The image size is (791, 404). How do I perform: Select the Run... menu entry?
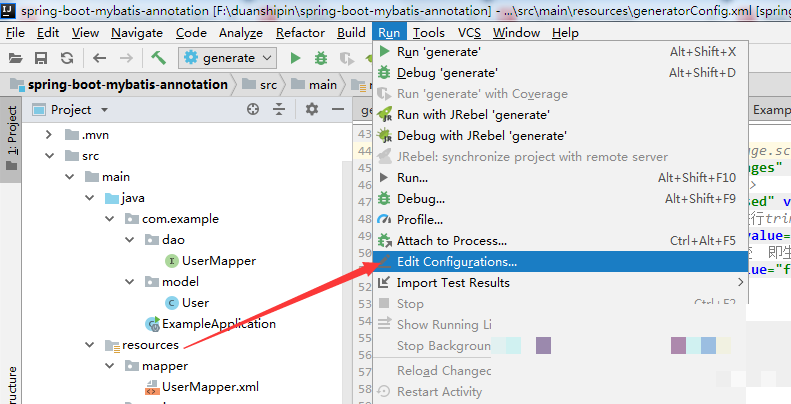coord(560,178)
